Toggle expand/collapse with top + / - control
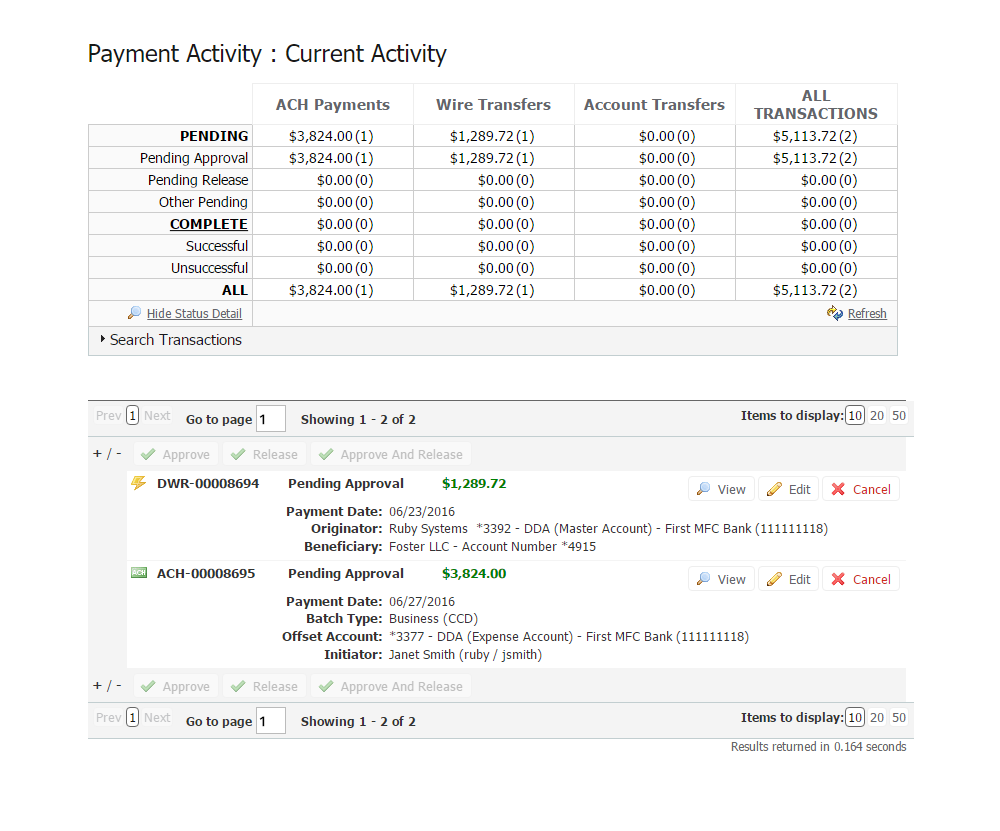This screenshot has height=831, width=1000. click(x=107, y=453)
